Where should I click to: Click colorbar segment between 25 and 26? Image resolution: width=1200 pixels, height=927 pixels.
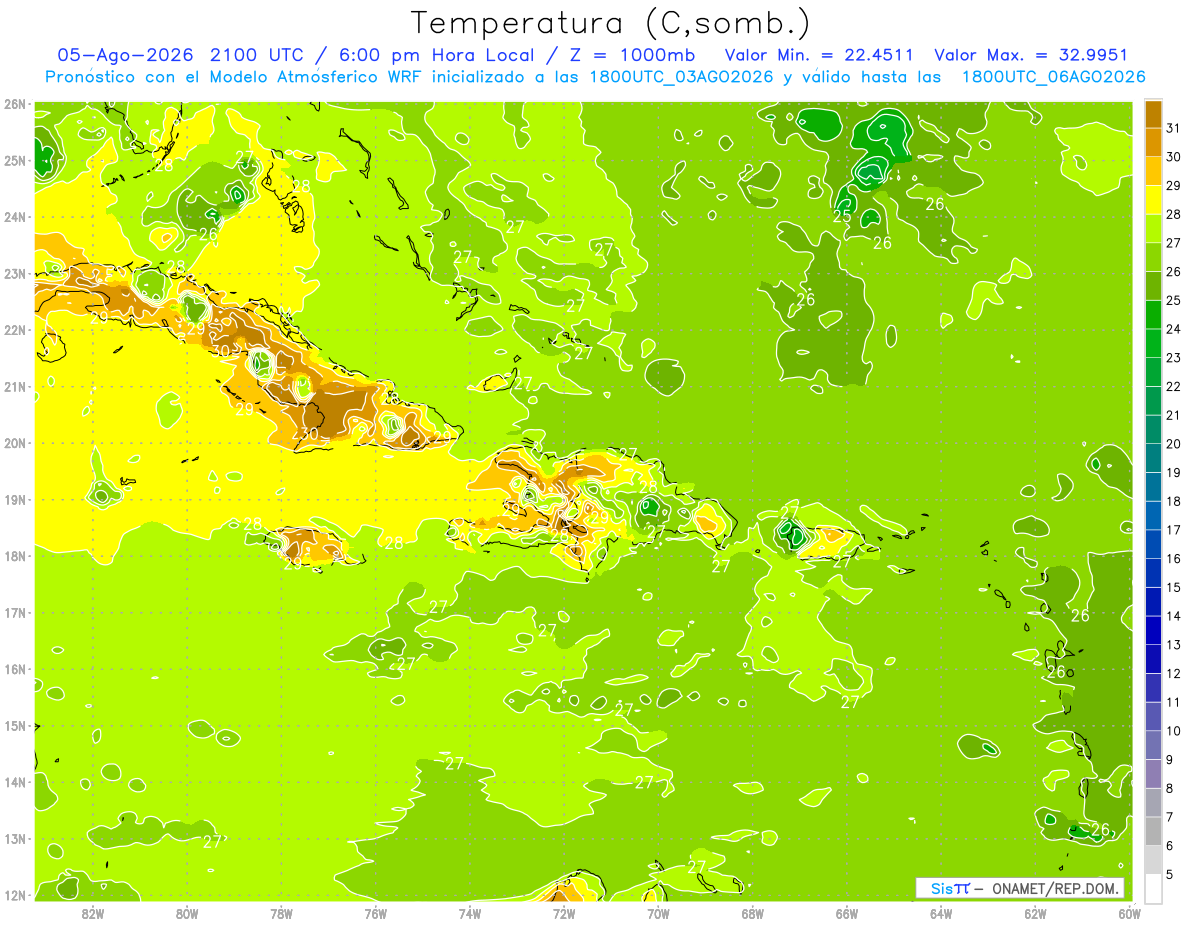pos(1153,286)
